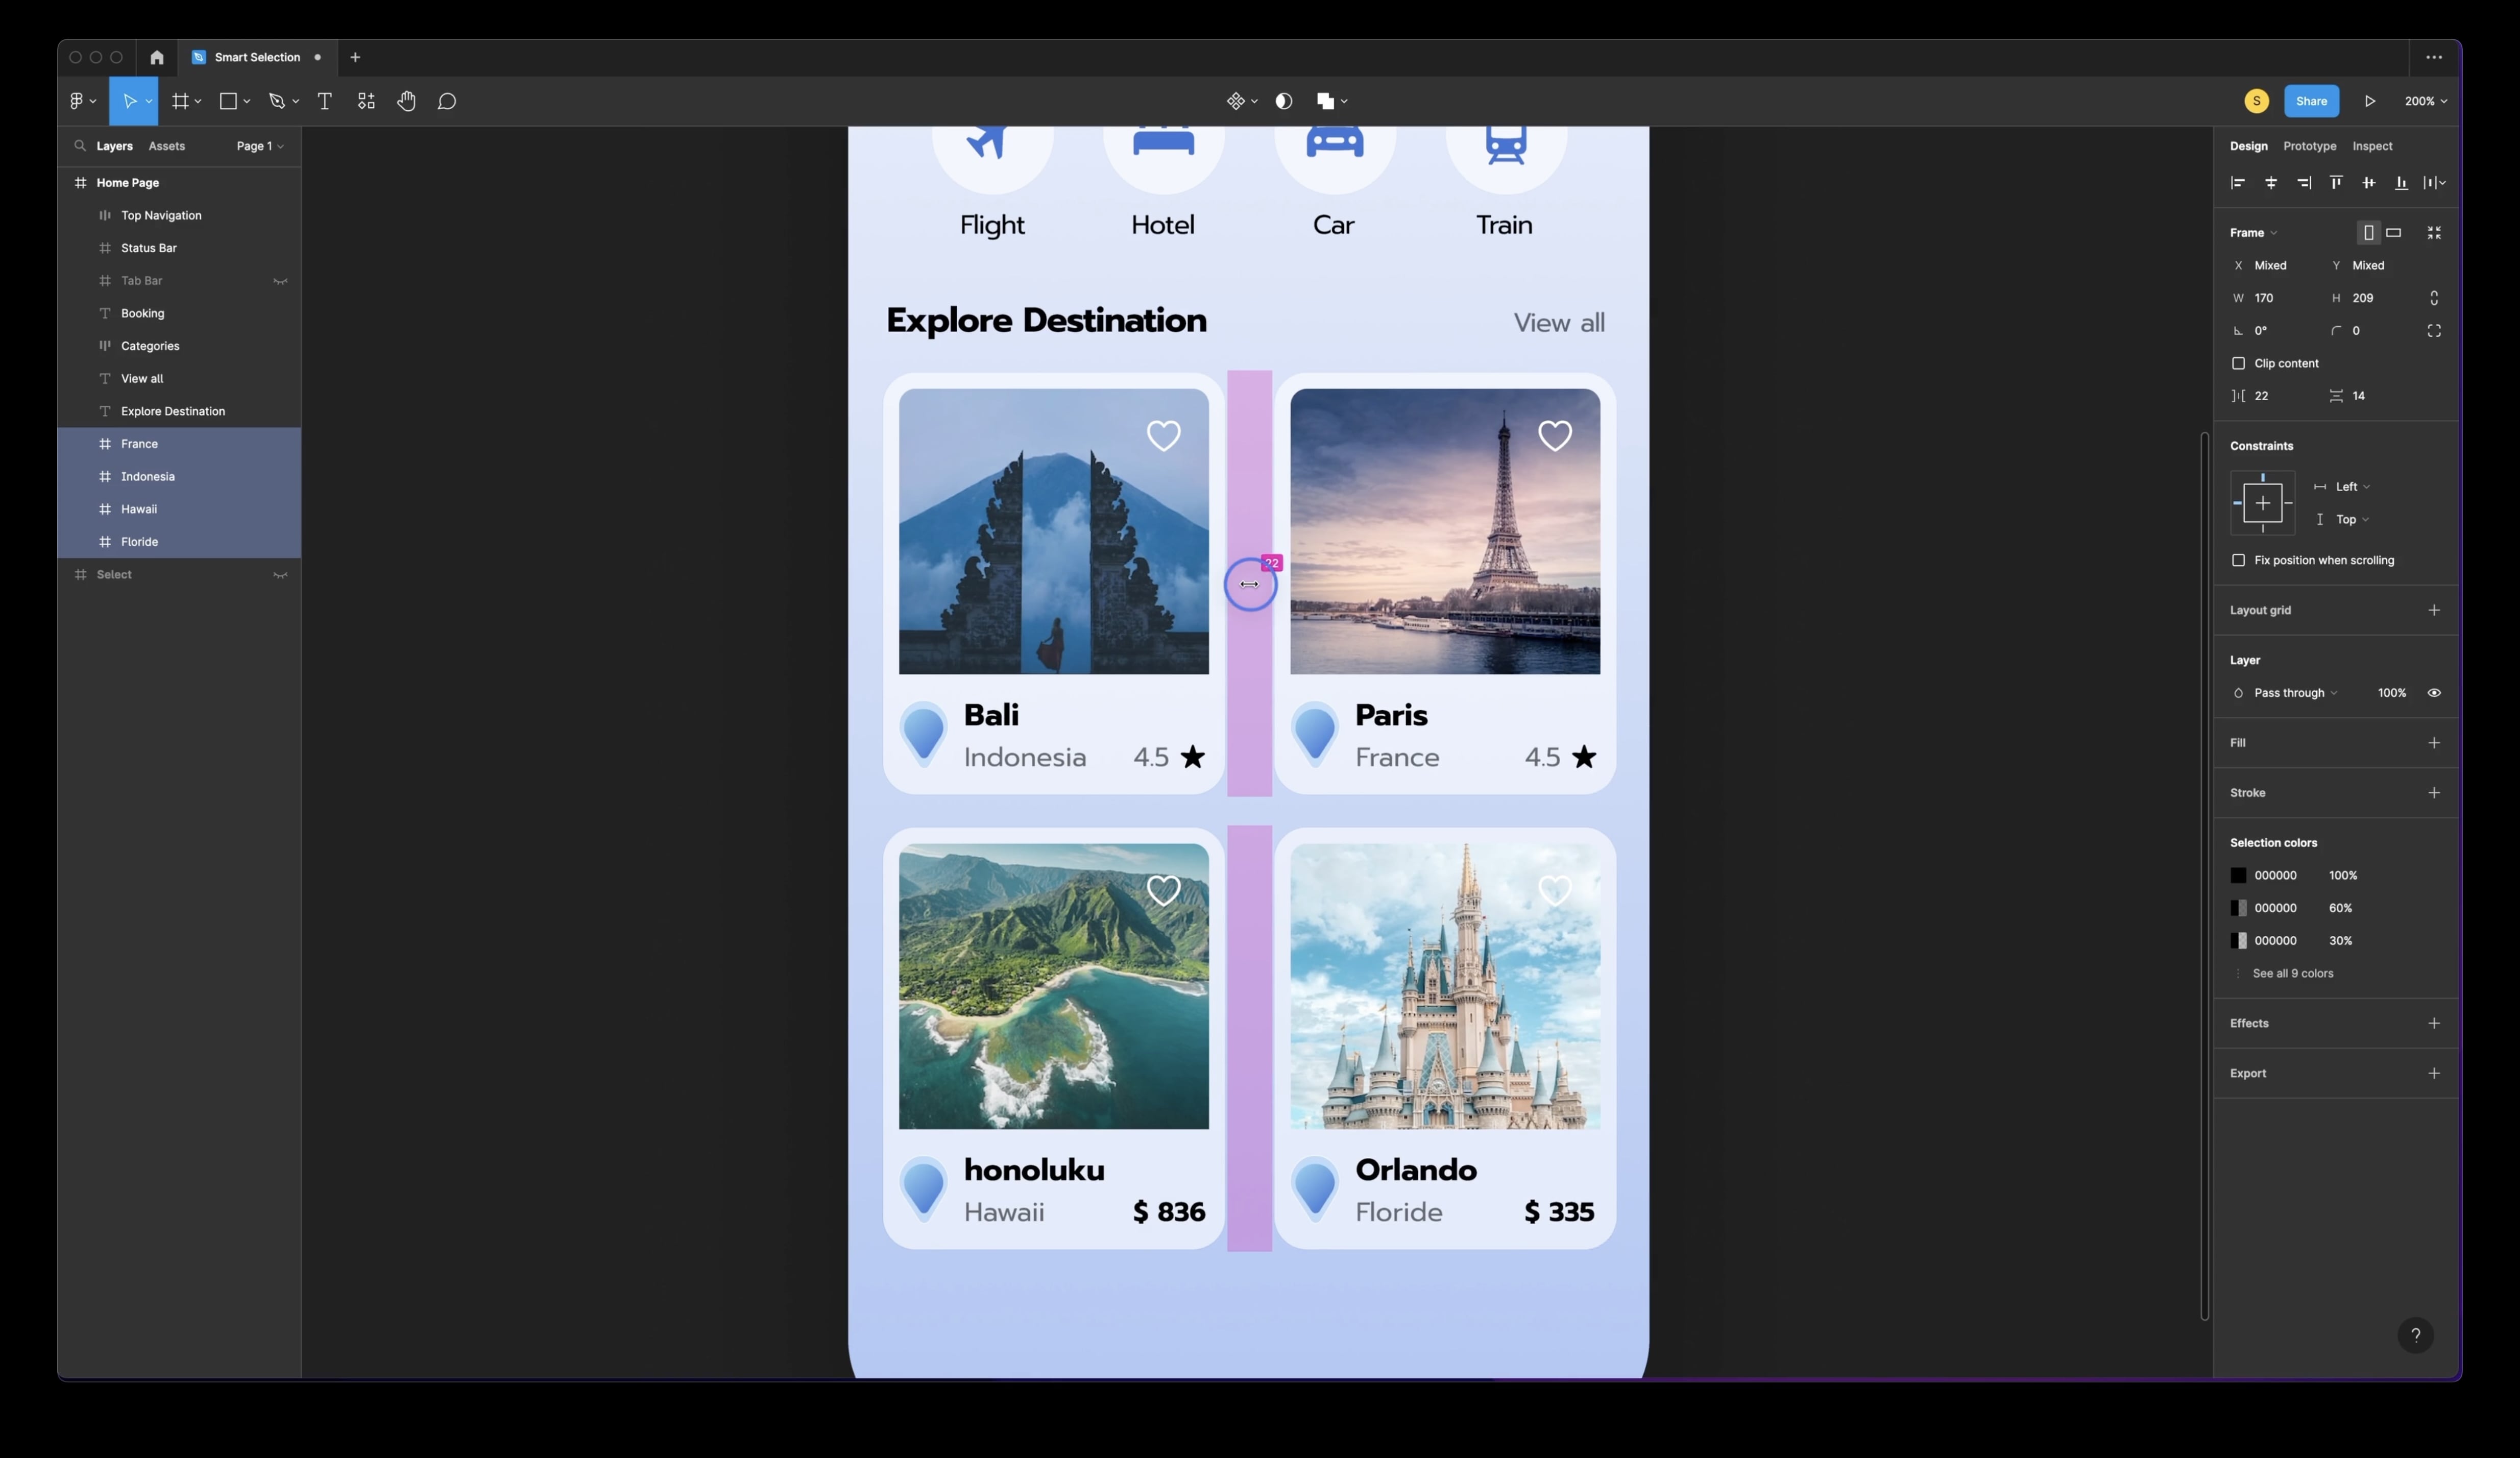The image size is (2520, 1458).
Task: Select the Text tool in toolbar
Action: coord(324,101)
